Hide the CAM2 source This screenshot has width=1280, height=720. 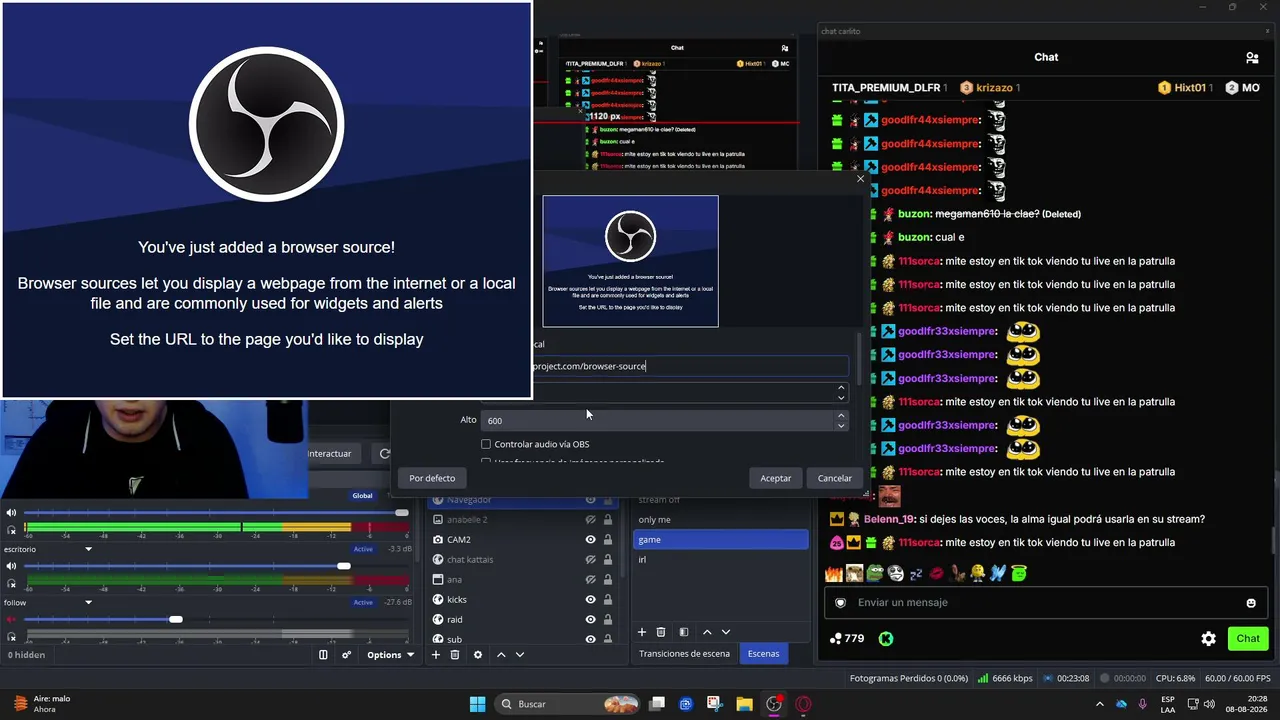pos(590,540)
